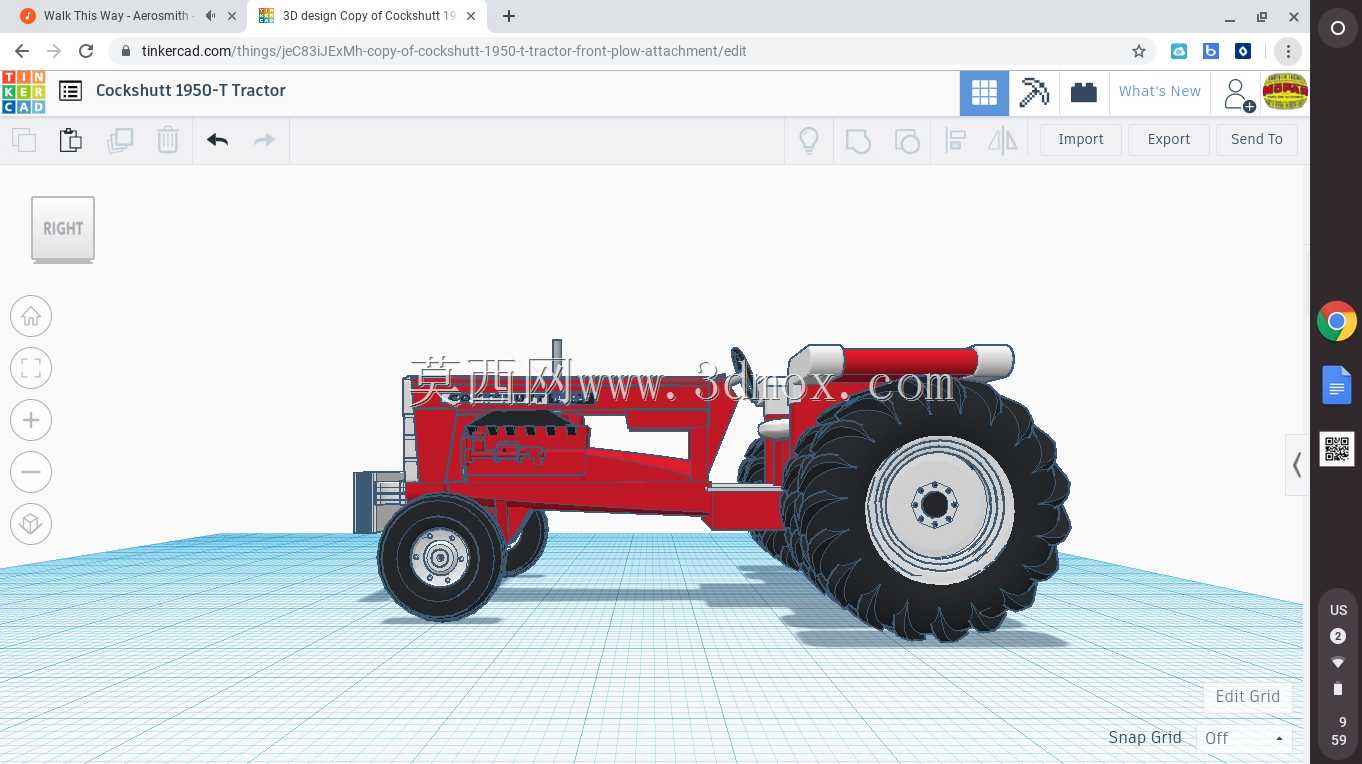Fit all in view
The height and width of the screenshot is (764, 1362).
click(31, 368)
